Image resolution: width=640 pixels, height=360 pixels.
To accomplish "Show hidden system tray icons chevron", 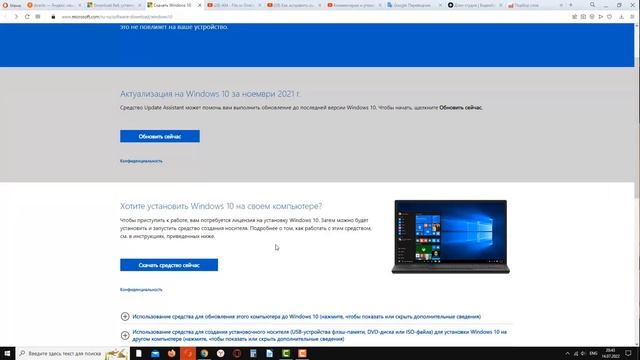I will tap(567, 353).
